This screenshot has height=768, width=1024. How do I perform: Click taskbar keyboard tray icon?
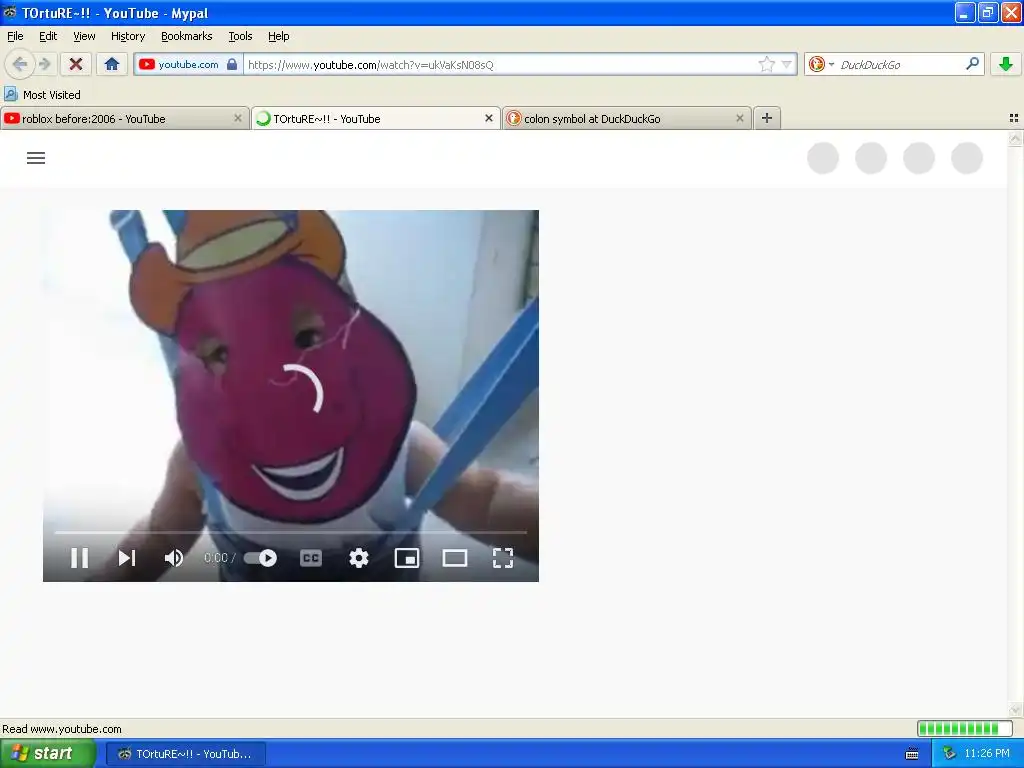(x=912, y=754)
